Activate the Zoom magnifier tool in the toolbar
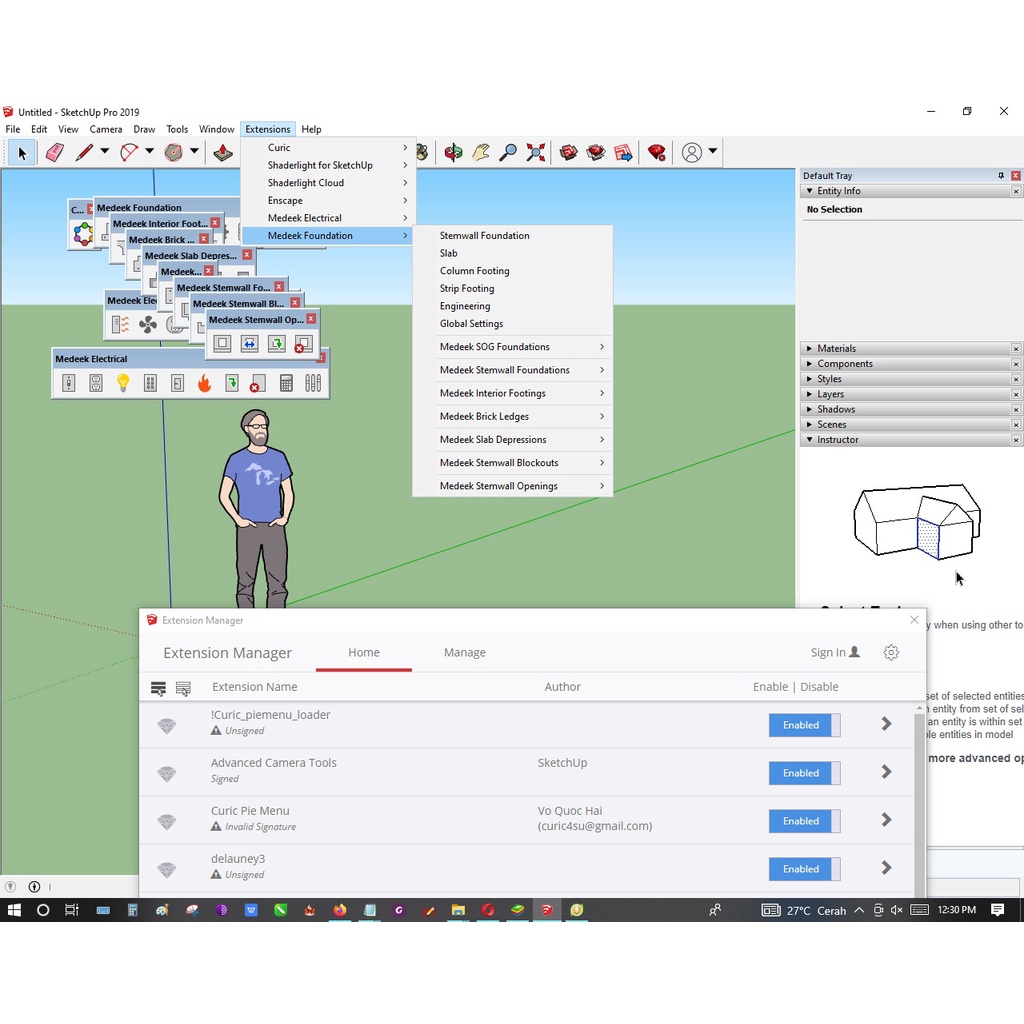1024x1024 pixels. (509, 151)
